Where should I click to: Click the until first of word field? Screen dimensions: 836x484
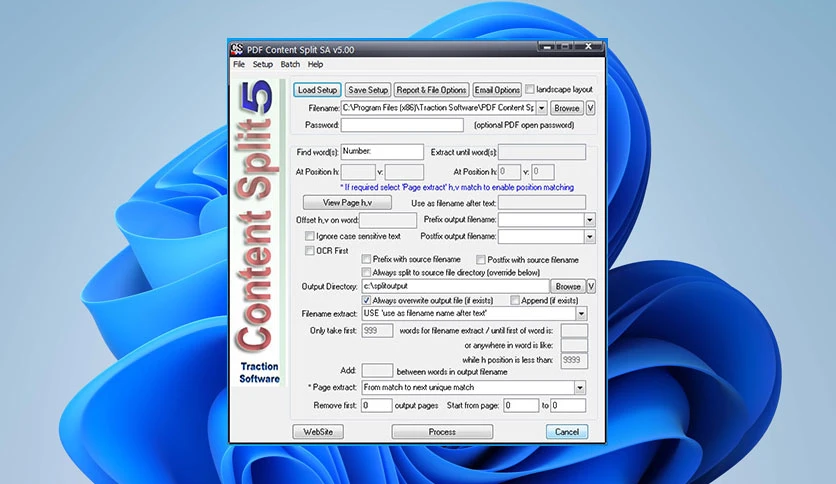[x=574, y=330]
